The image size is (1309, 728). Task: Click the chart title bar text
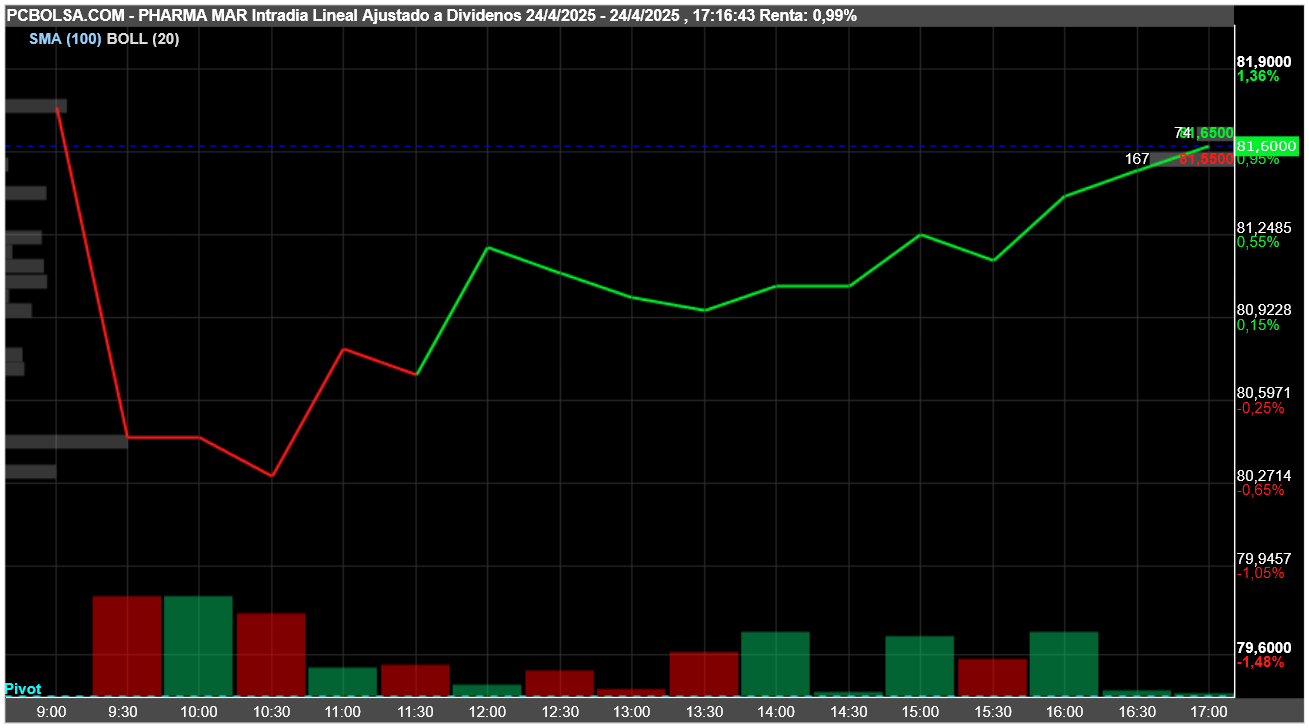pyautogui.click(x=432, y=16)
